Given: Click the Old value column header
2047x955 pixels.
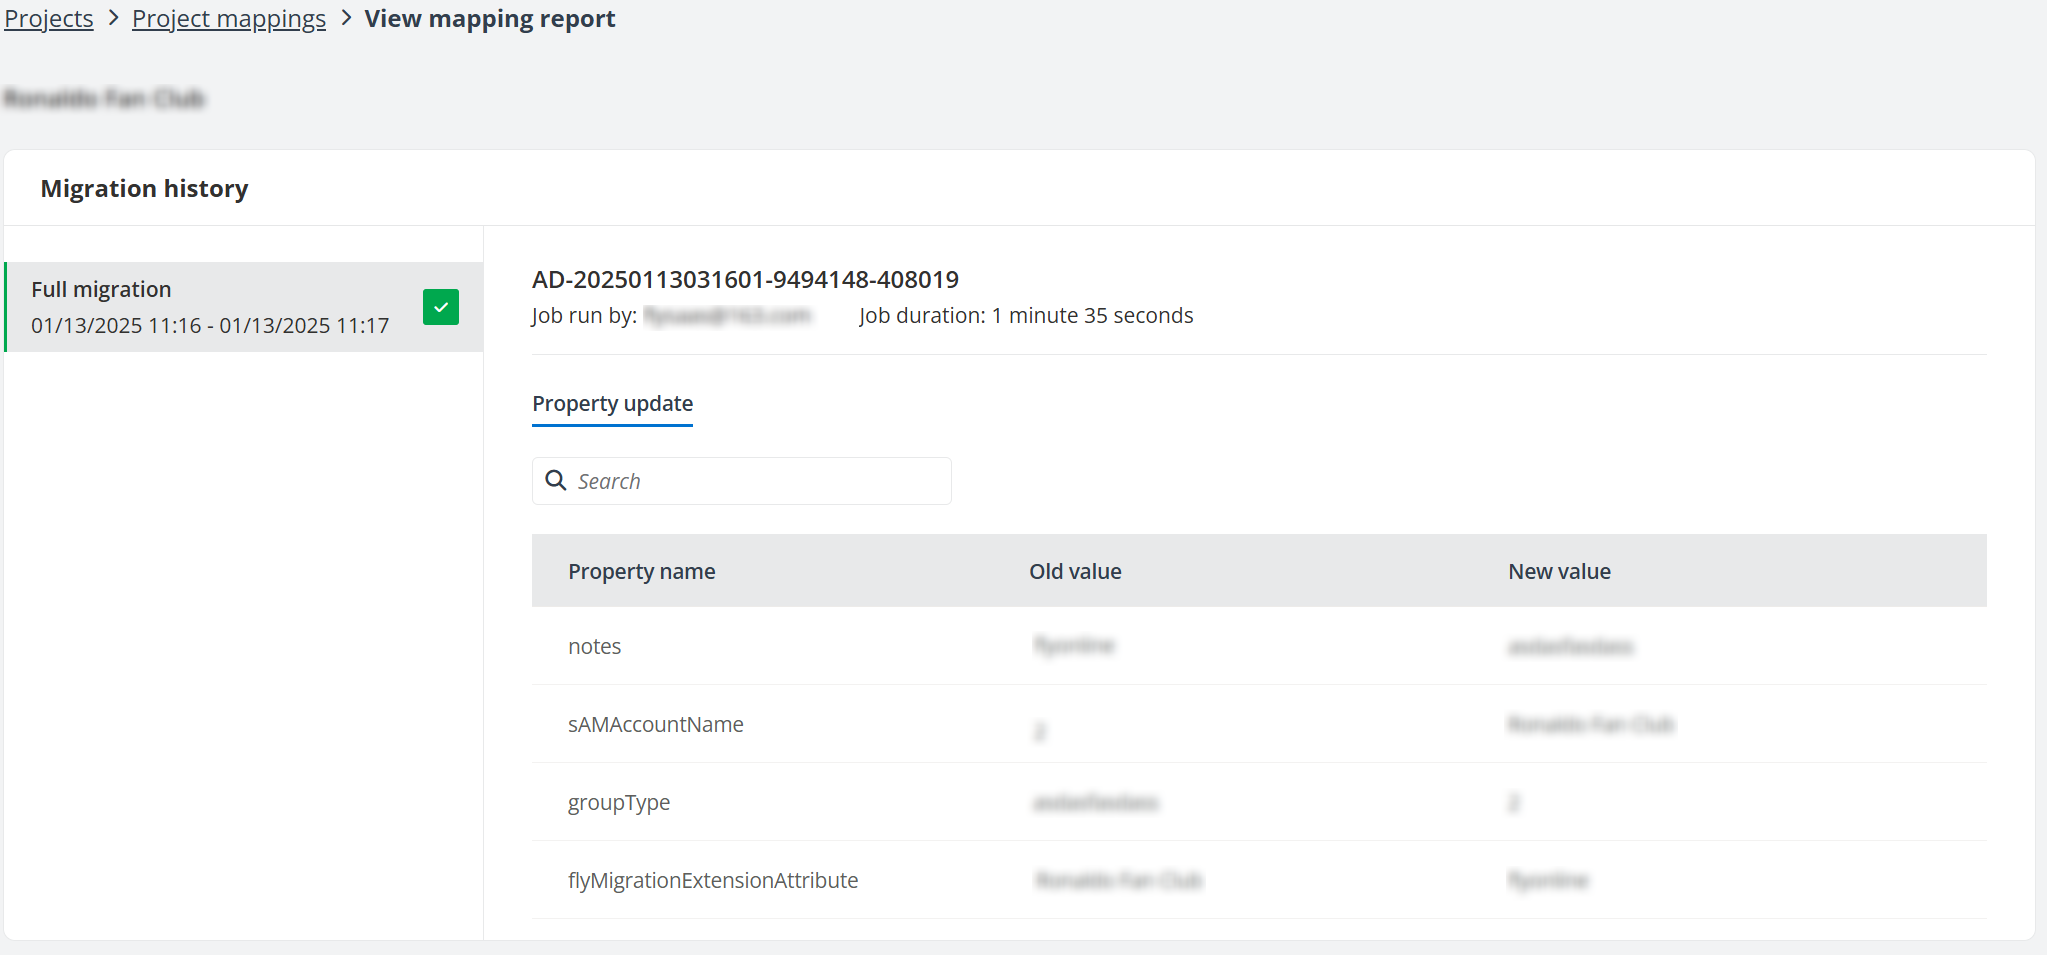Looking at the screenshot, I should pos(1075,571).
